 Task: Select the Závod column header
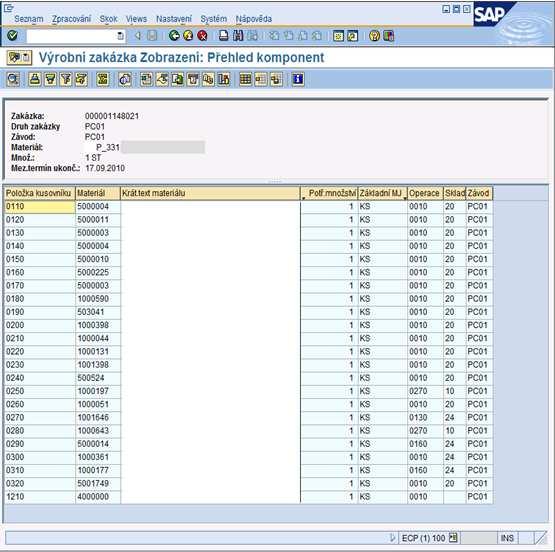[479, 193]
